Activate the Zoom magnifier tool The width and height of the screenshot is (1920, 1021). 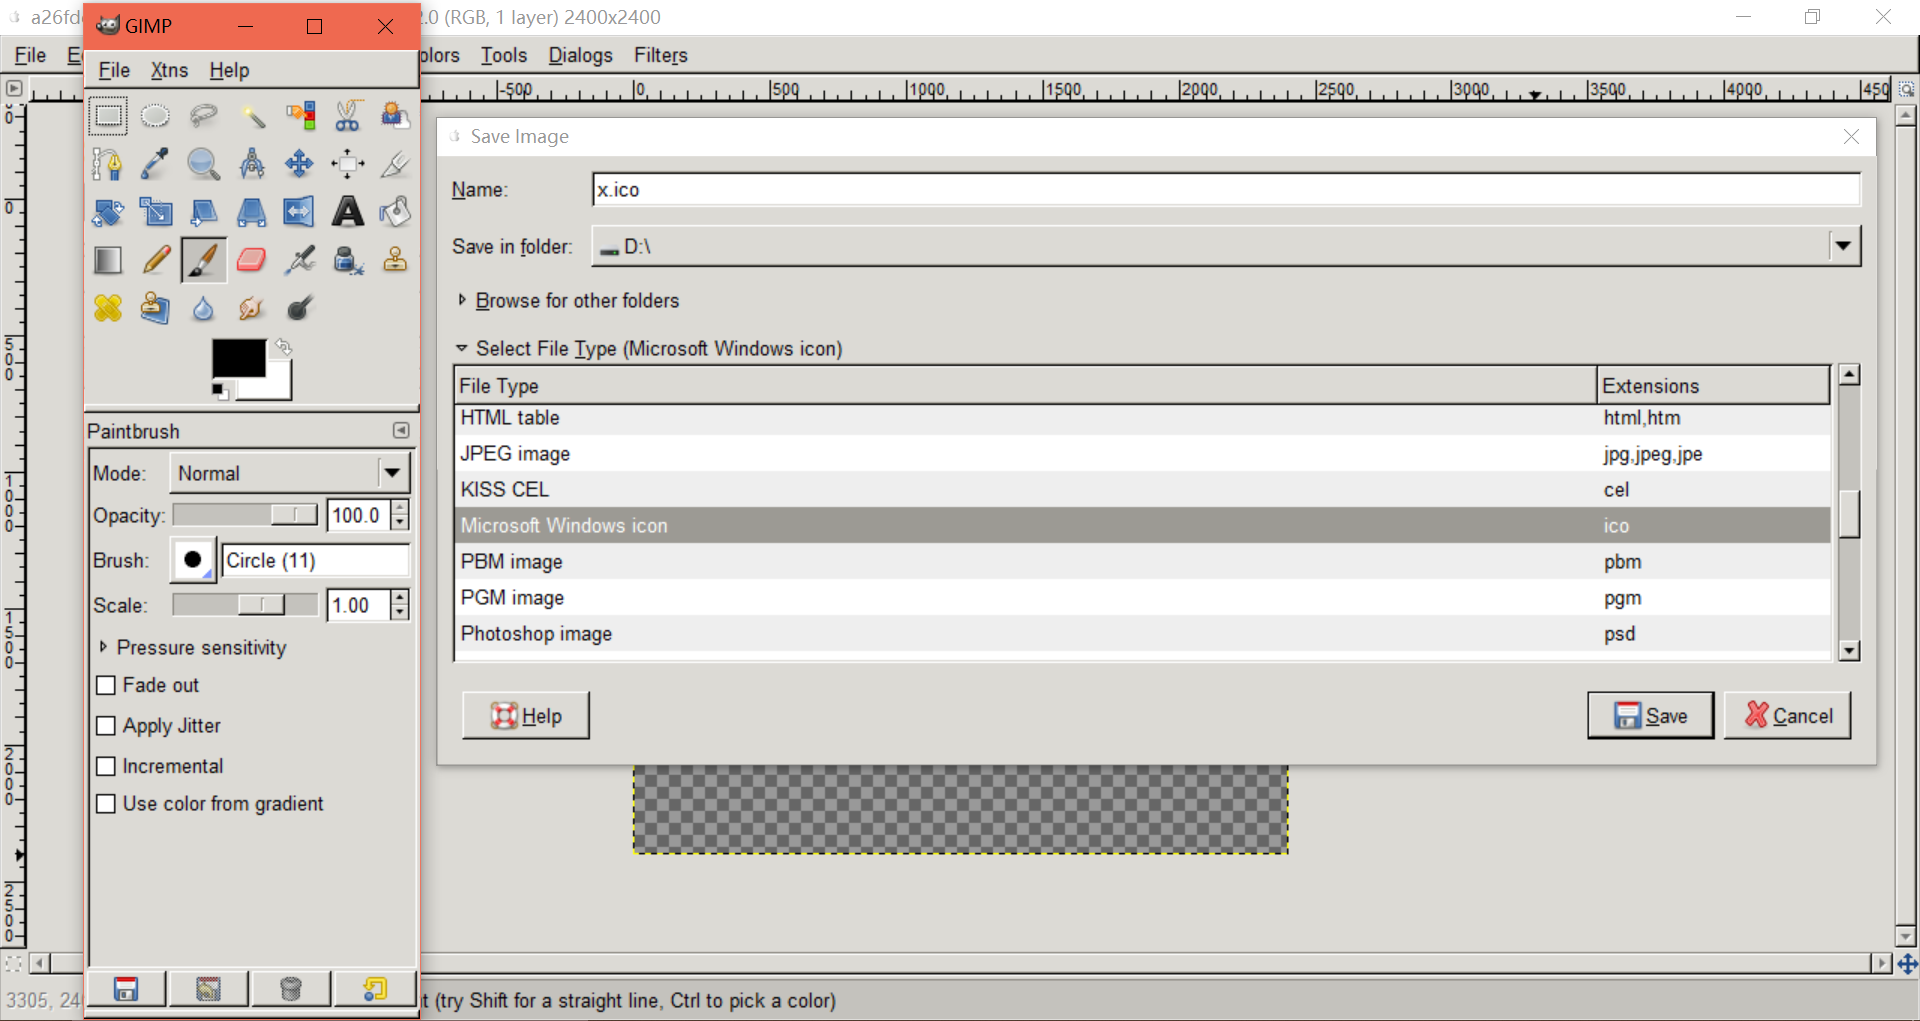tap(203, 164)
